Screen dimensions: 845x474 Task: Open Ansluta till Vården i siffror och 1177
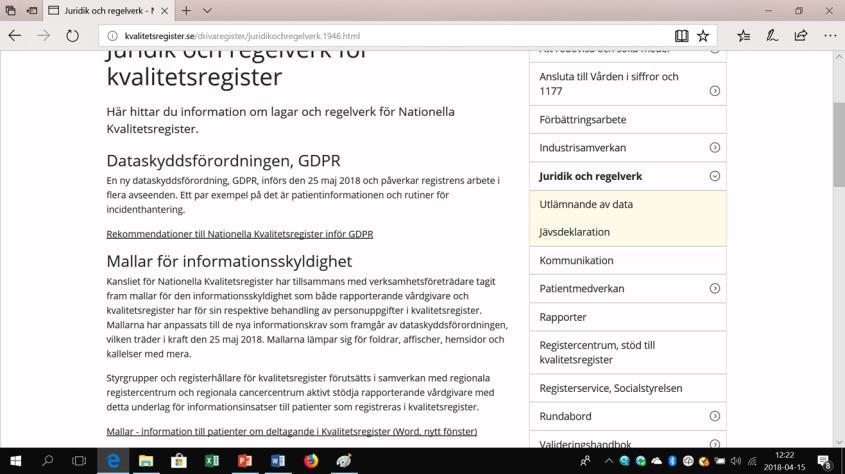[x=609, y=83]
